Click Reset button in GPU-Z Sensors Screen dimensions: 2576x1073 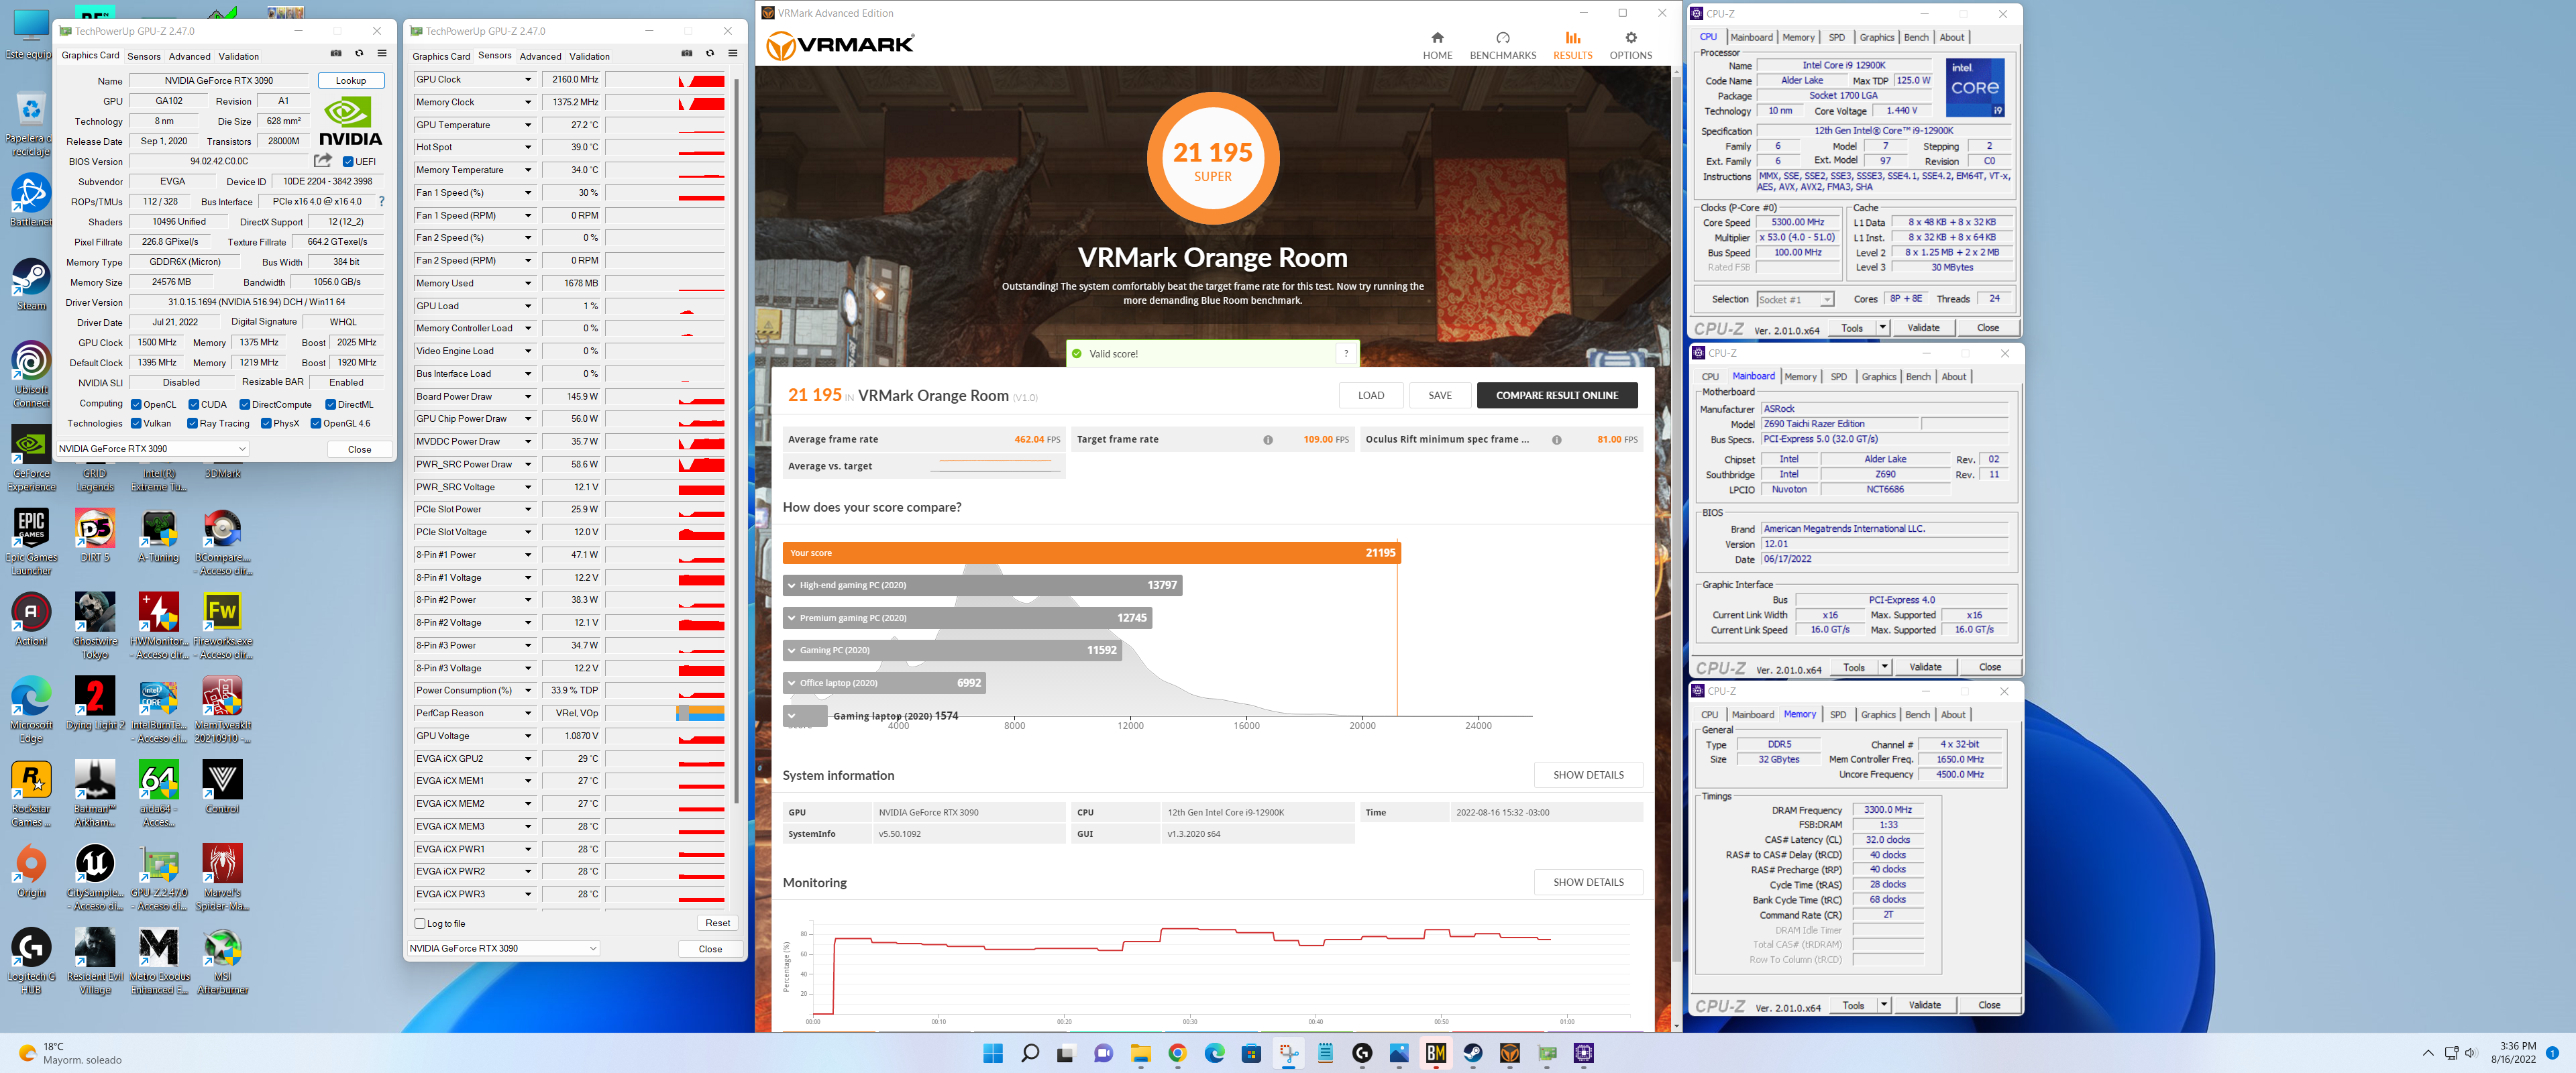[717, 923]
